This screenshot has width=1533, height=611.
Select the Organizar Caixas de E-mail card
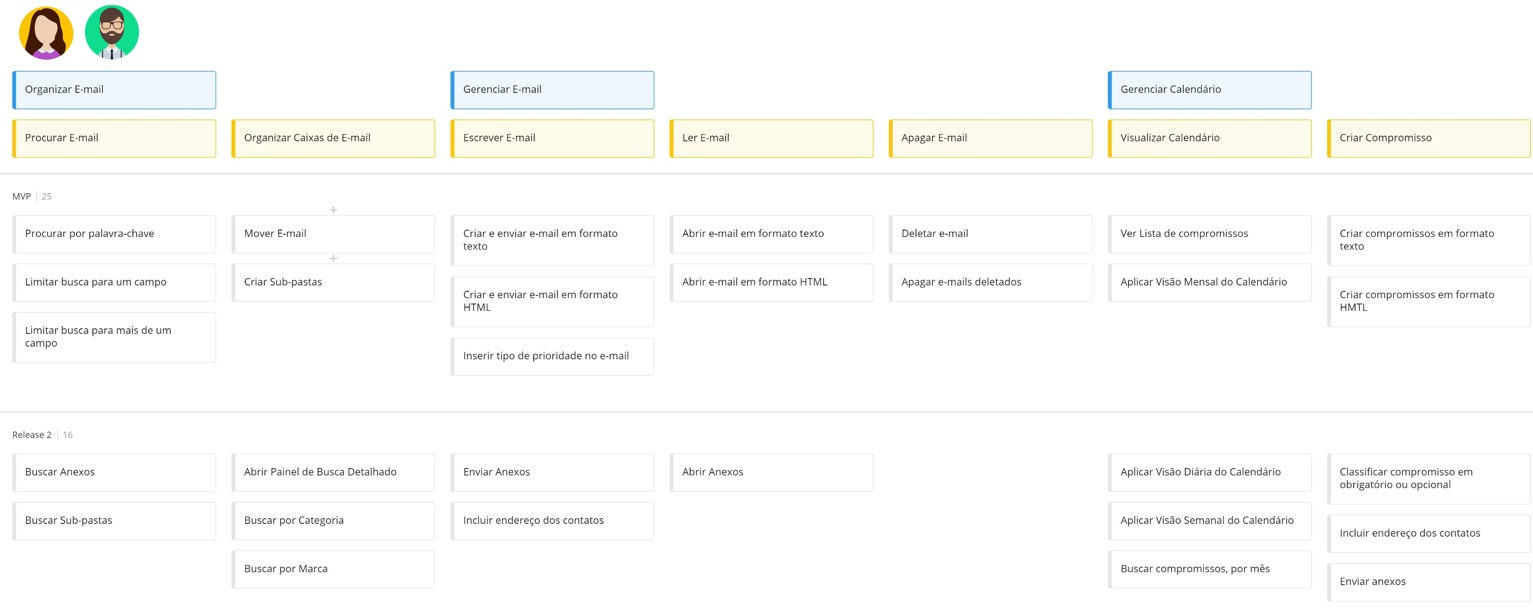tap(333, 138)
